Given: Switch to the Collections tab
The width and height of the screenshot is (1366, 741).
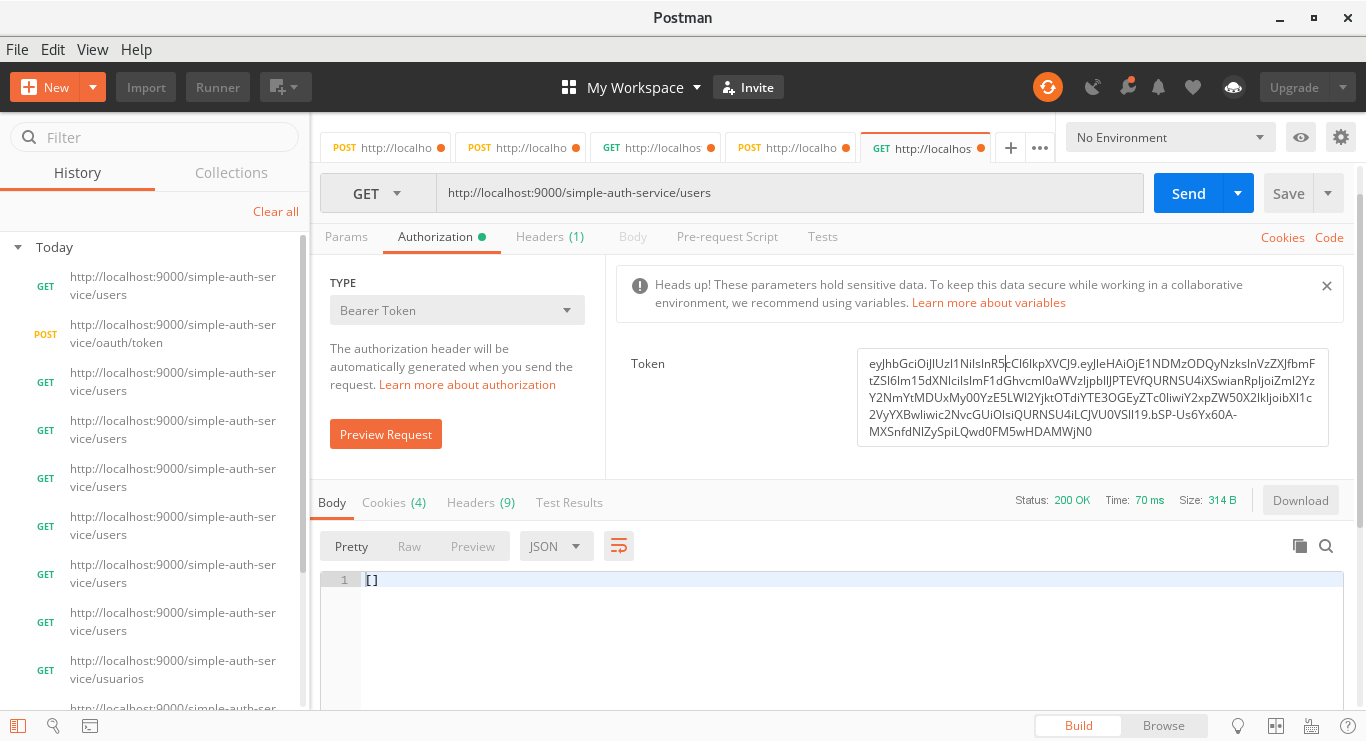Looking at the screenshot, I should [231, 172].
